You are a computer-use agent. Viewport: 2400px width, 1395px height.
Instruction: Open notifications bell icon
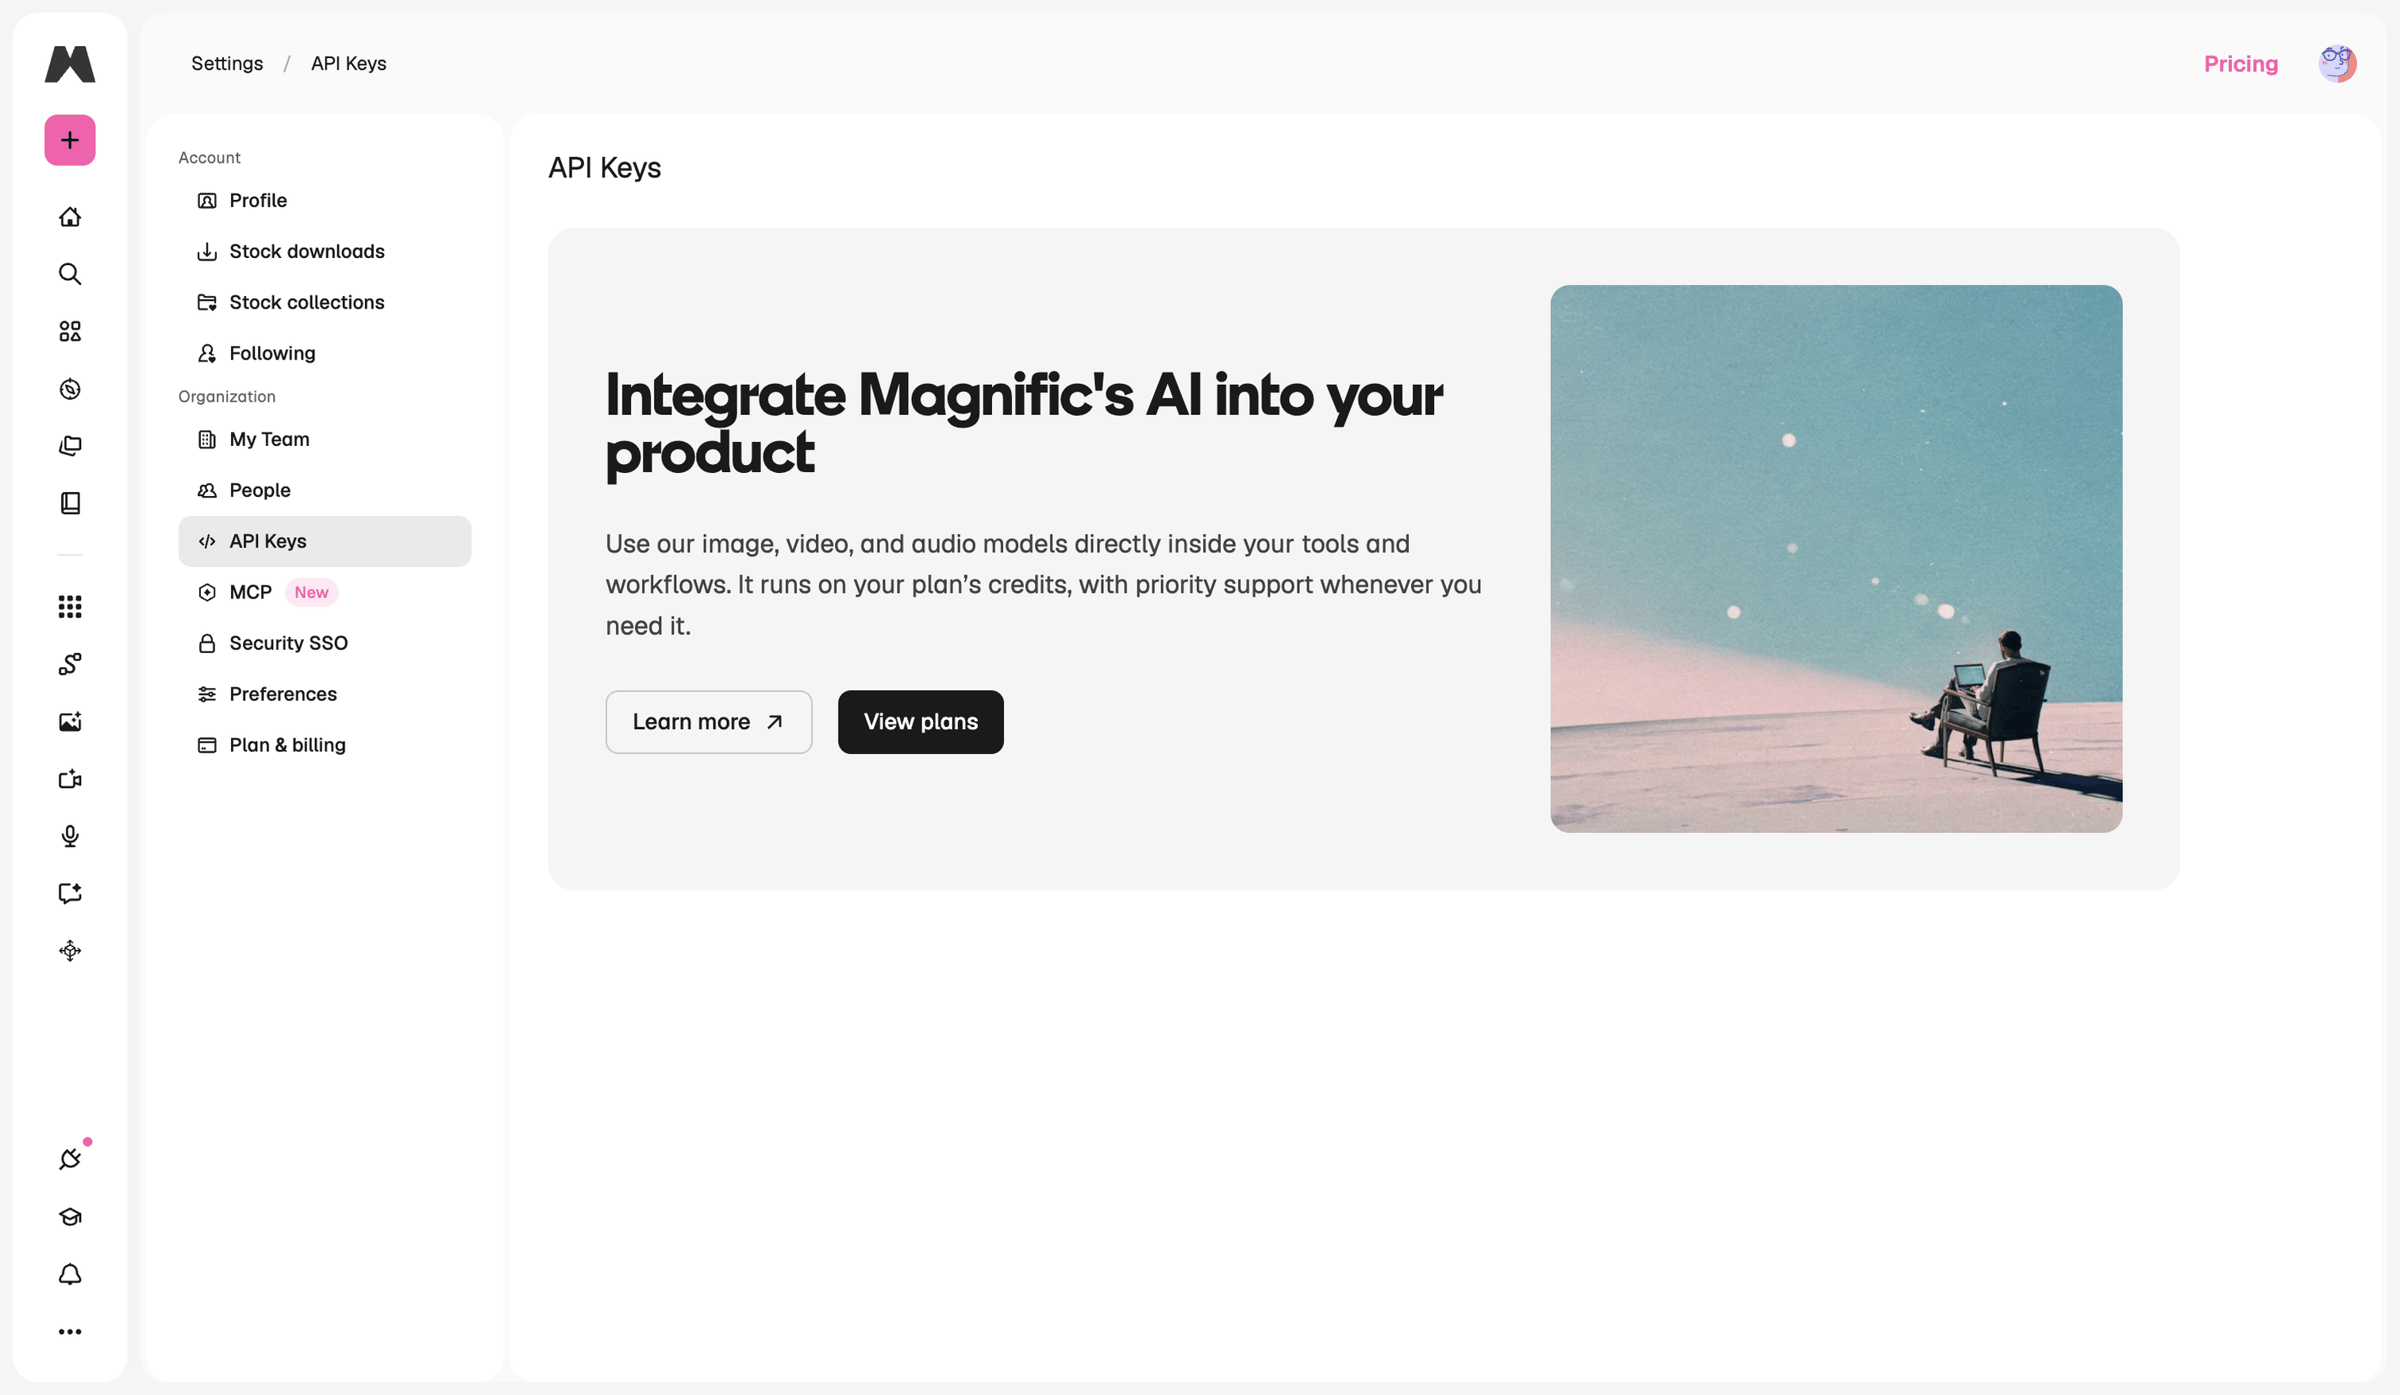point(70,1274)
